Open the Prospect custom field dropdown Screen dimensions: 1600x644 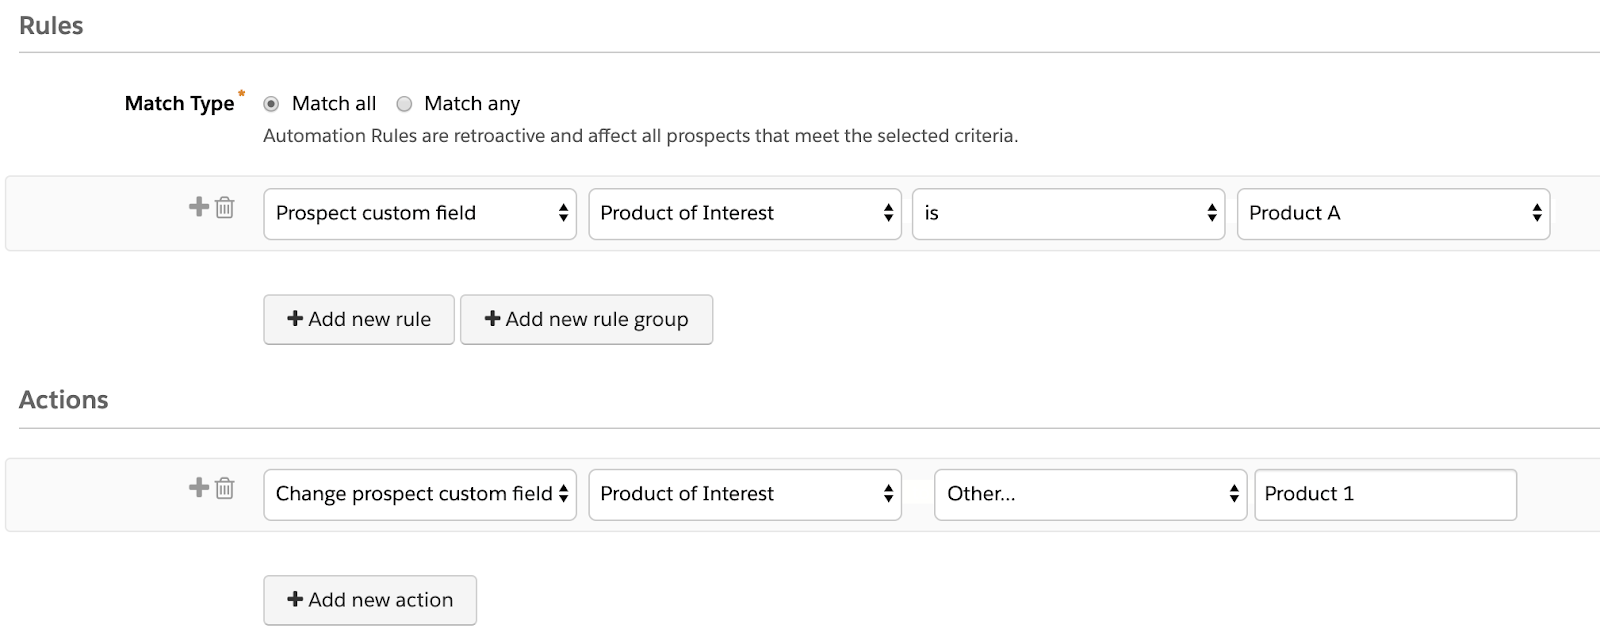click(420, 214)
